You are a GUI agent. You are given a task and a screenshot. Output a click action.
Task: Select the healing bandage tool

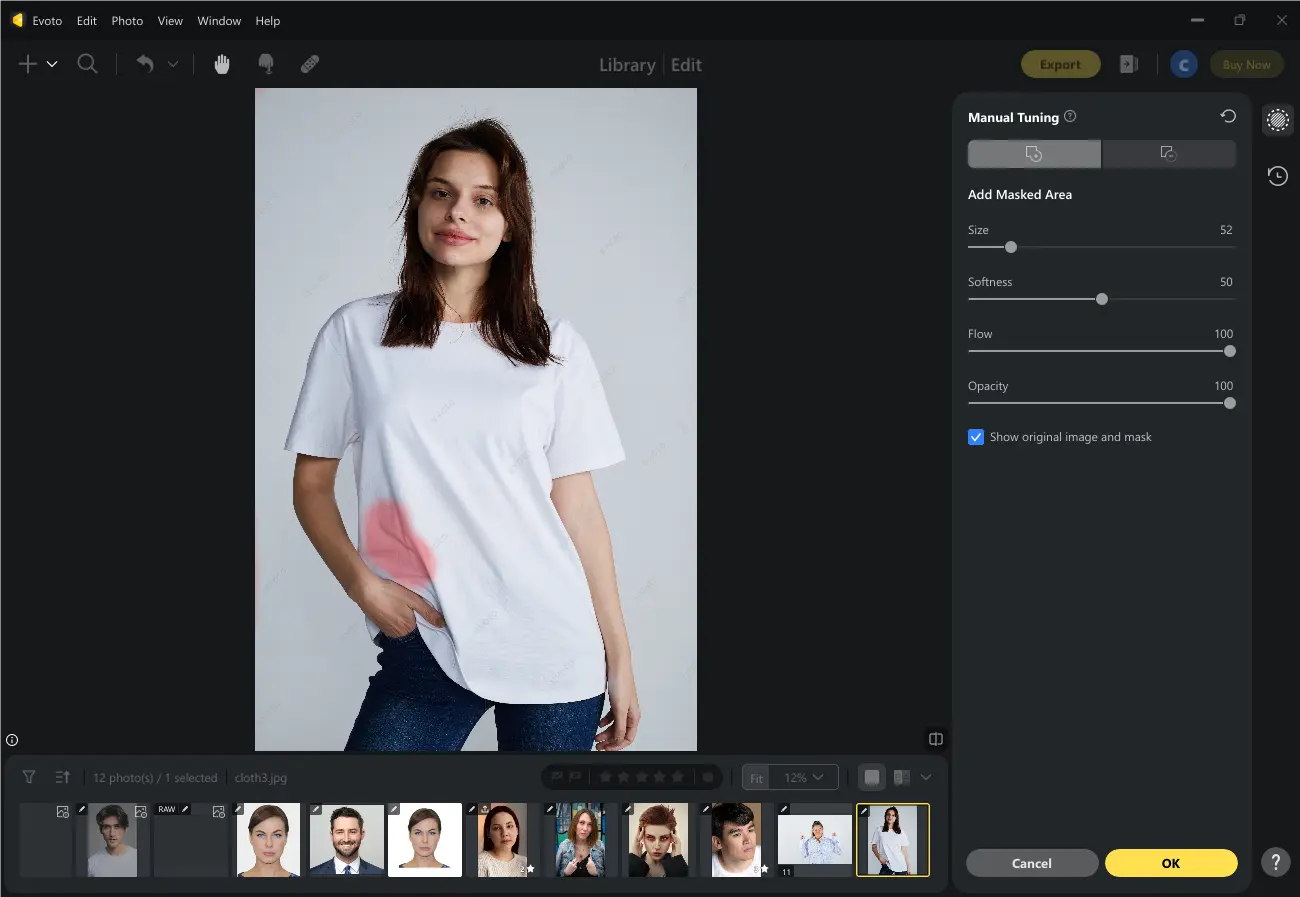[x=310, y=64]
